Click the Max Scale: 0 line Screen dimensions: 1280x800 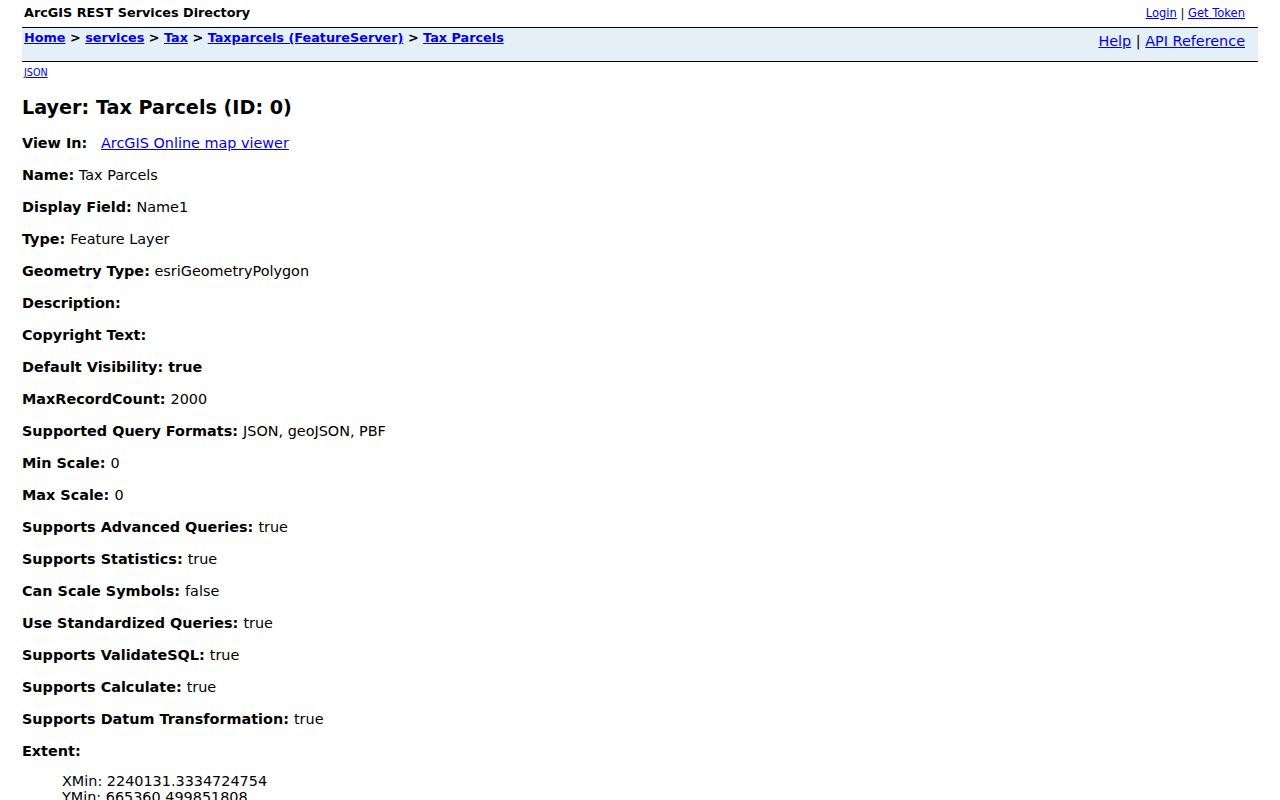coord(73,495)
